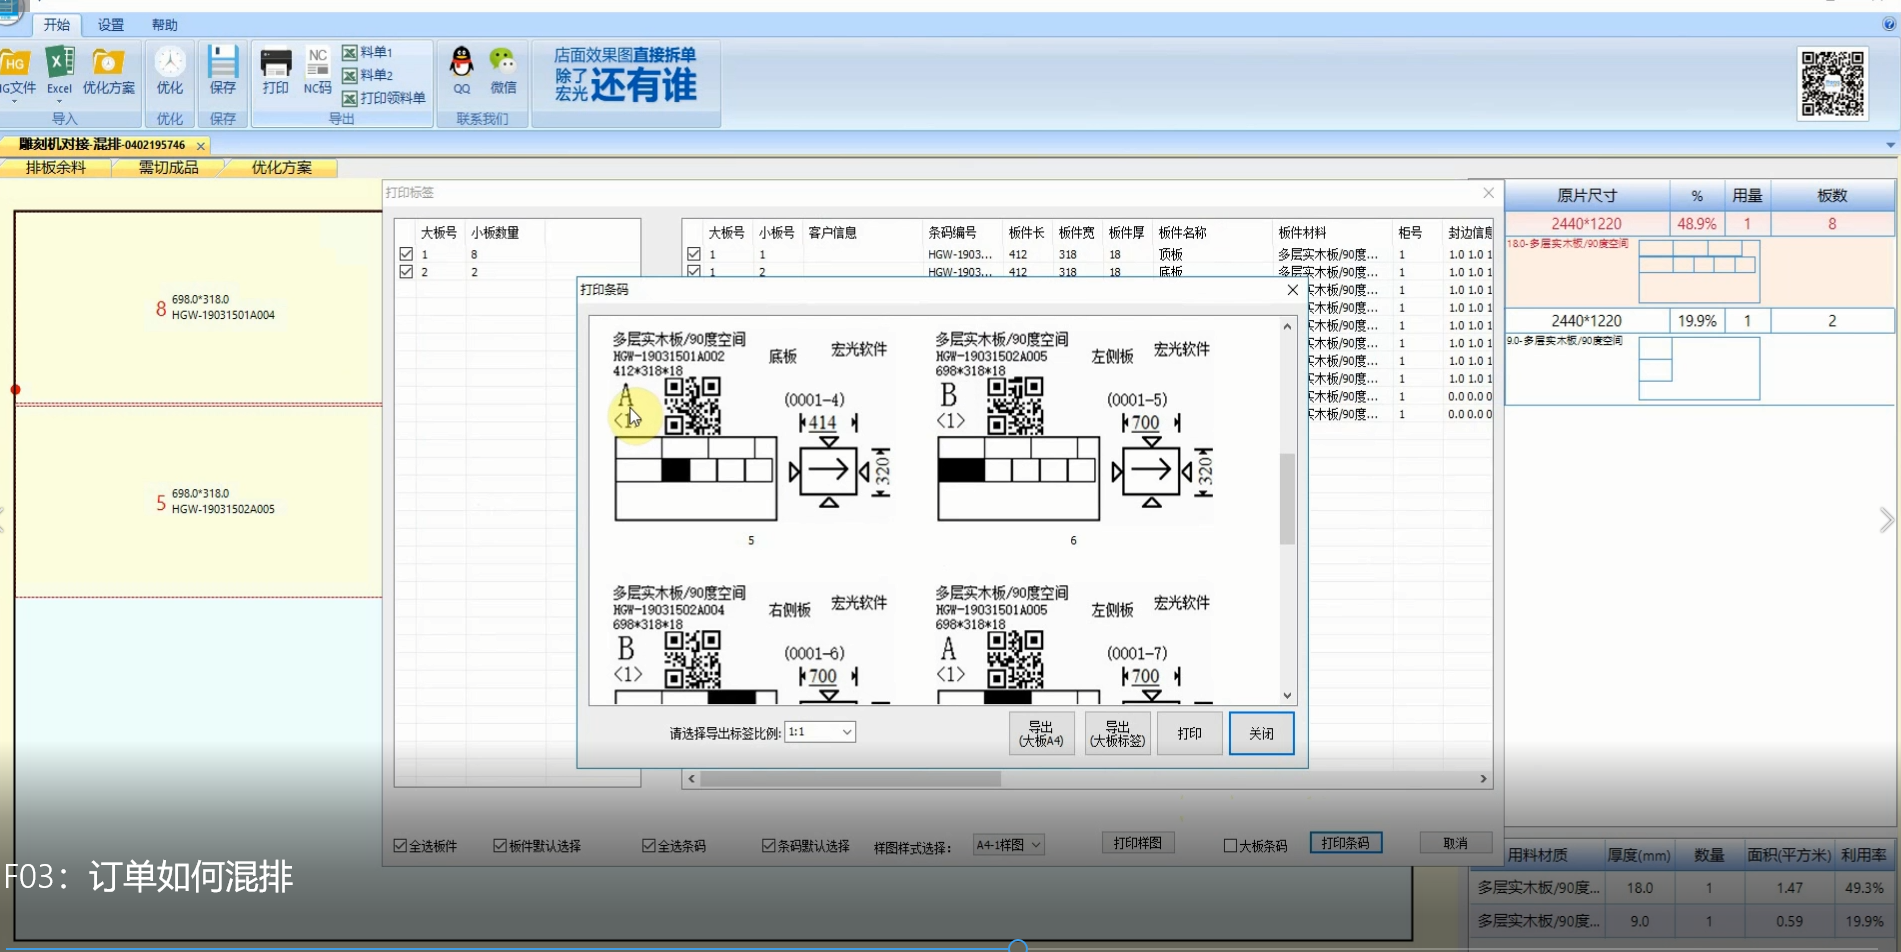Click table horizontal scroll right arrow
The width and height of the screenshot is (1901, 952).
click(1483, 778)
